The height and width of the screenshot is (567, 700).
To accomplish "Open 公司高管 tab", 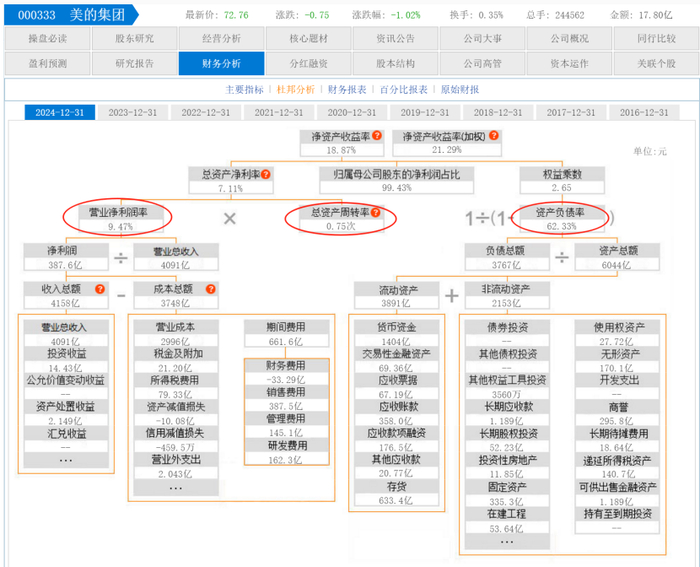I will [x=483, y=63].
